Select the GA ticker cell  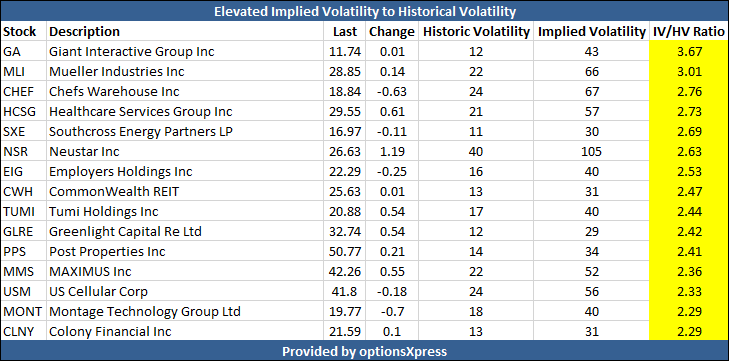click(x=23, y=51)
